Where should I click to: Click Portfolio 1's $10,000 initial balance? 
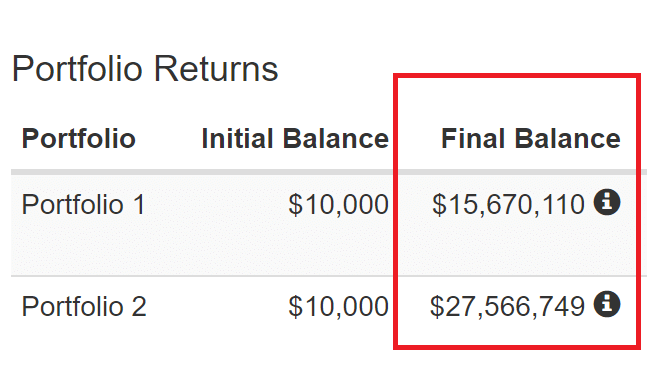[x=338, y=204]
